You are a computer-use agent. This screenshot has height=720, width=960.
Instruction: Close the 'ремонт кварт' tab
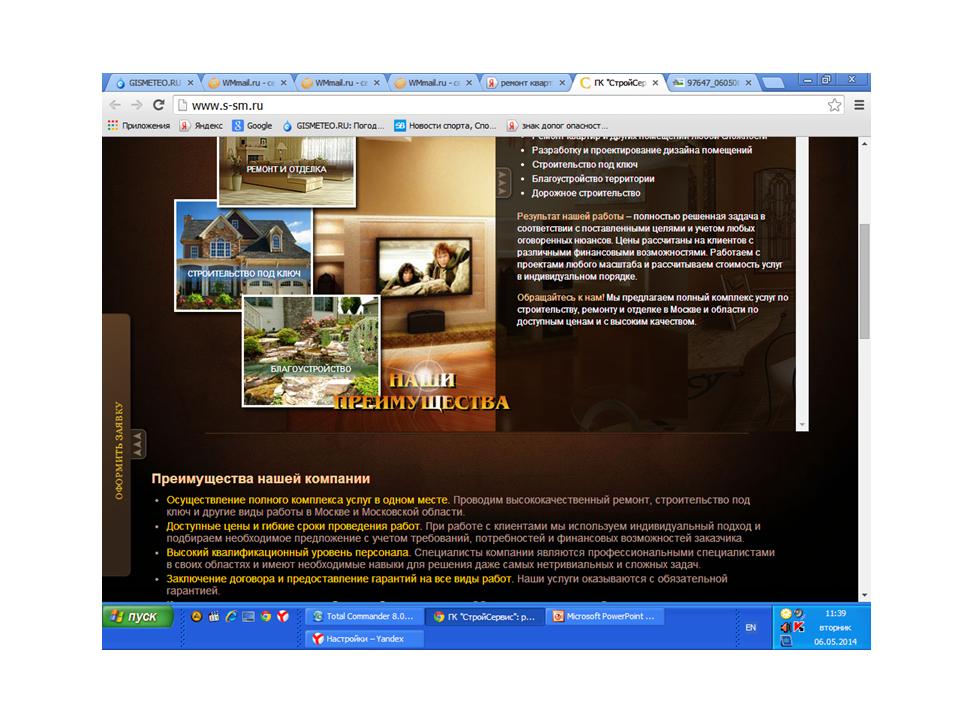pos(562,83)
